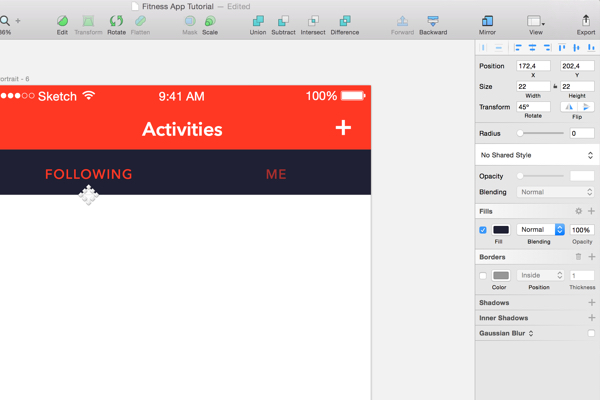Viewport: 600px width, 400px height.
Task: Delete unused borders with trash icon
Action: click(x=578, y=256)
